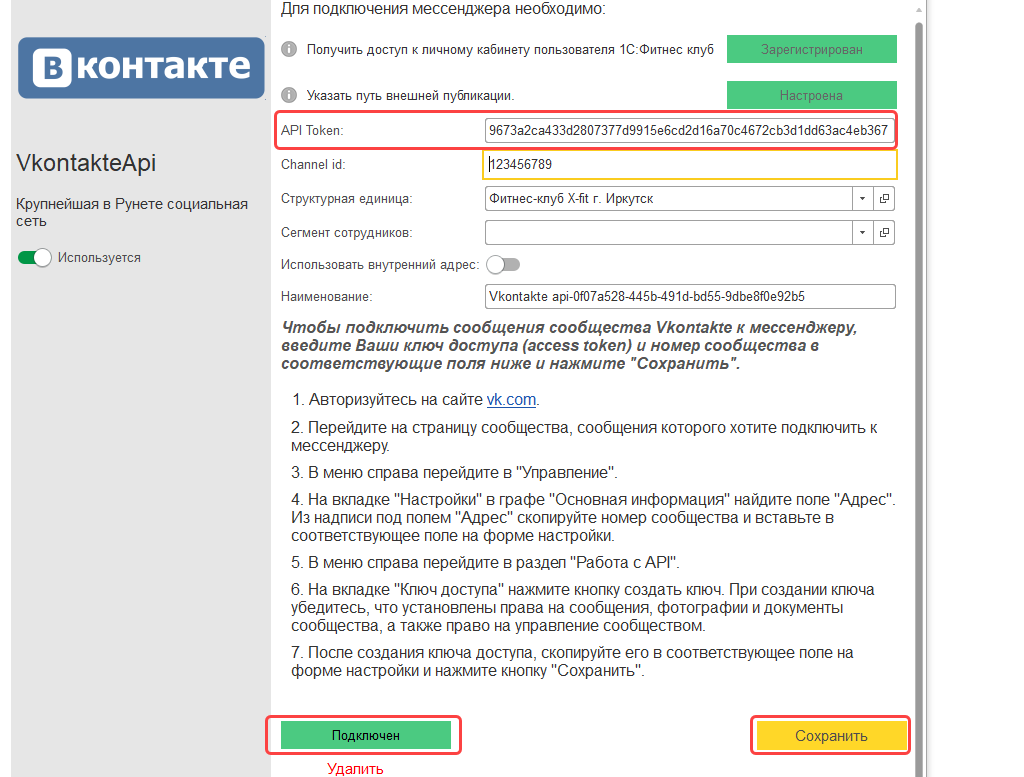Click the bold italic instruction paragraph

[x=569, y=345]
